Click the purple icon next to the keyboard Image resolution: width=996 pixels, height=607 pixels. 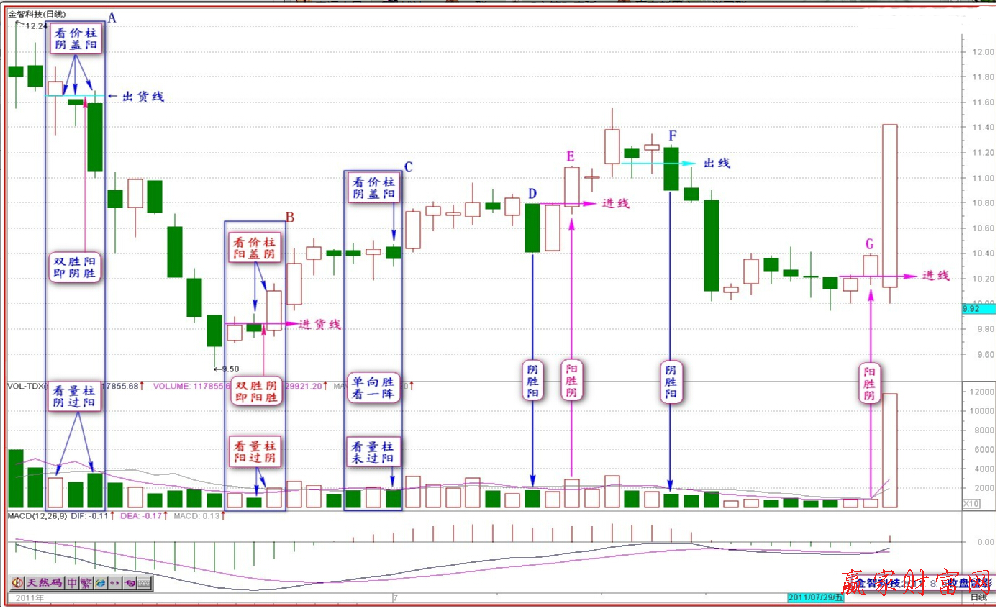pos(130,582)
